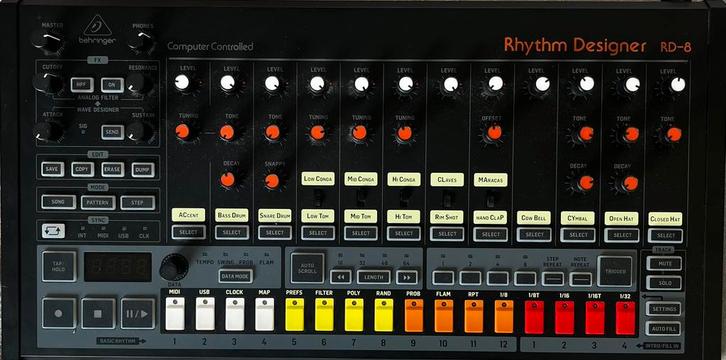Flip the Hi Conga / Hi Tom switch
Viewport: 726px width, 360px height.
tap(404, 199)
